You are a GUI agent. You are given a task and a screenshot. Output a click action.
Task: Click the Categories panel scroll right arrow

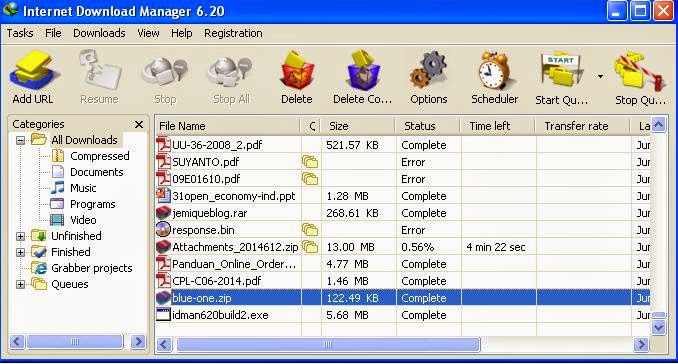(x=138, y=342)
